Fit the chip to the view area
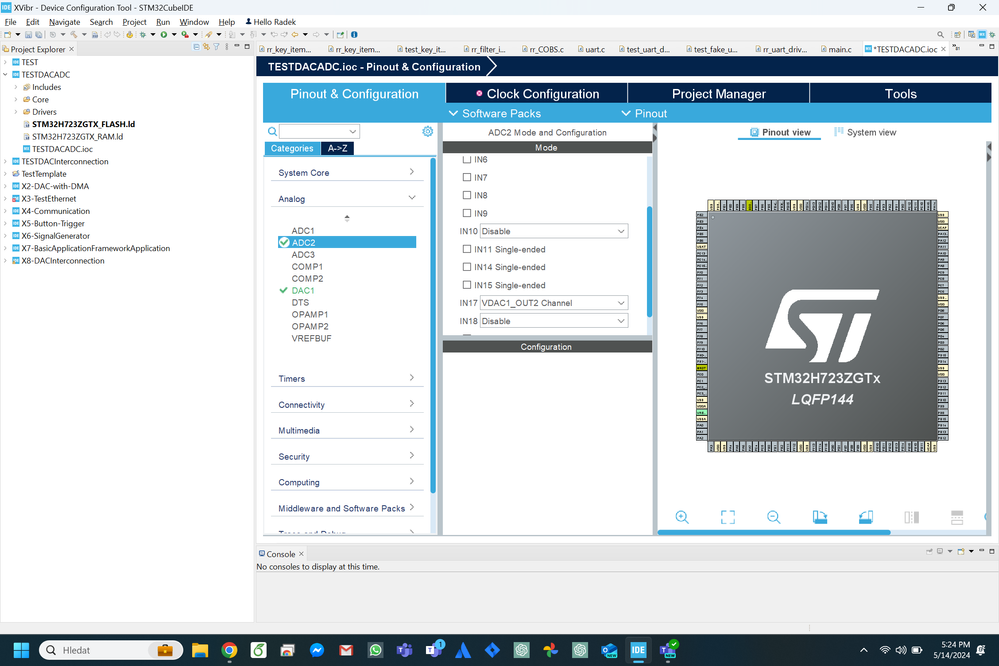This screenshot has width=999, height=666. pos(728,517)
